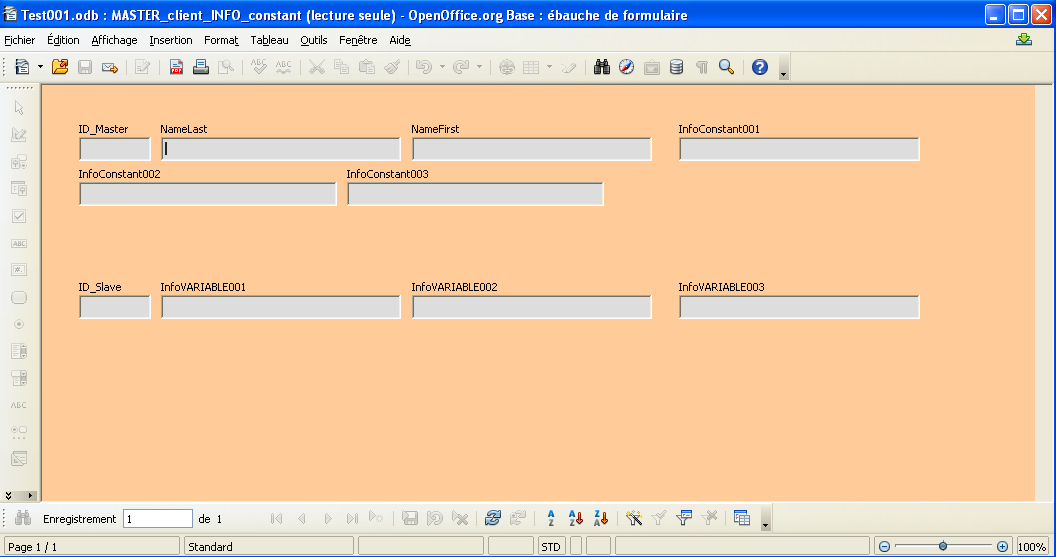Image resolution: width=1056 pixels, height=557 pixels.
Task: Apply AutoFilter to the form records
Action: pos(634,518)
